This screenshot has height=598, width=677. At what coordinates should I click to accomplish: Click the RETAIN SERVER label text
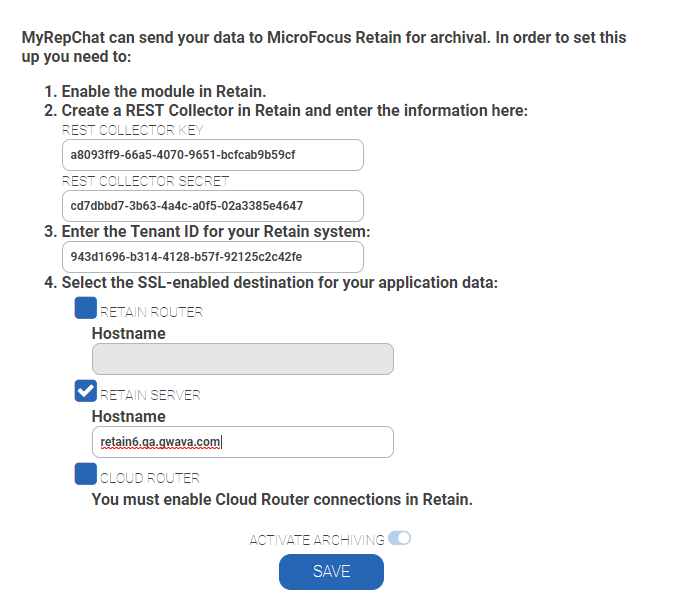point(151,395)
